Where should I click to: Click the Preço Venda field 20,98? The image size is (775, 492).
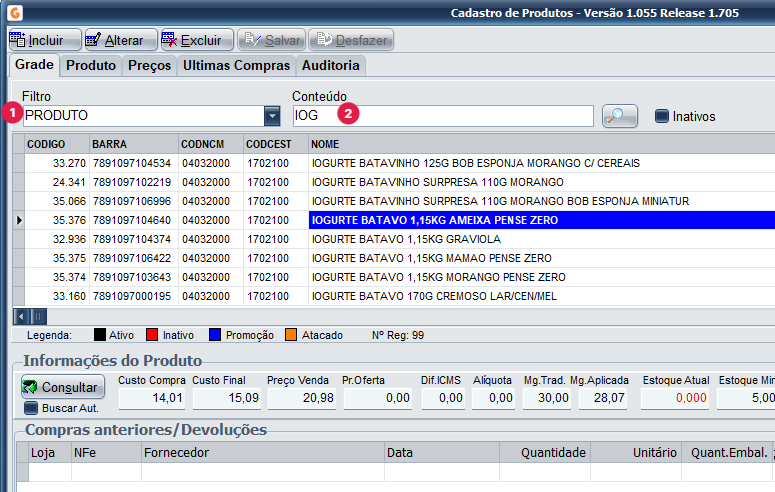(x=301, y=398)
